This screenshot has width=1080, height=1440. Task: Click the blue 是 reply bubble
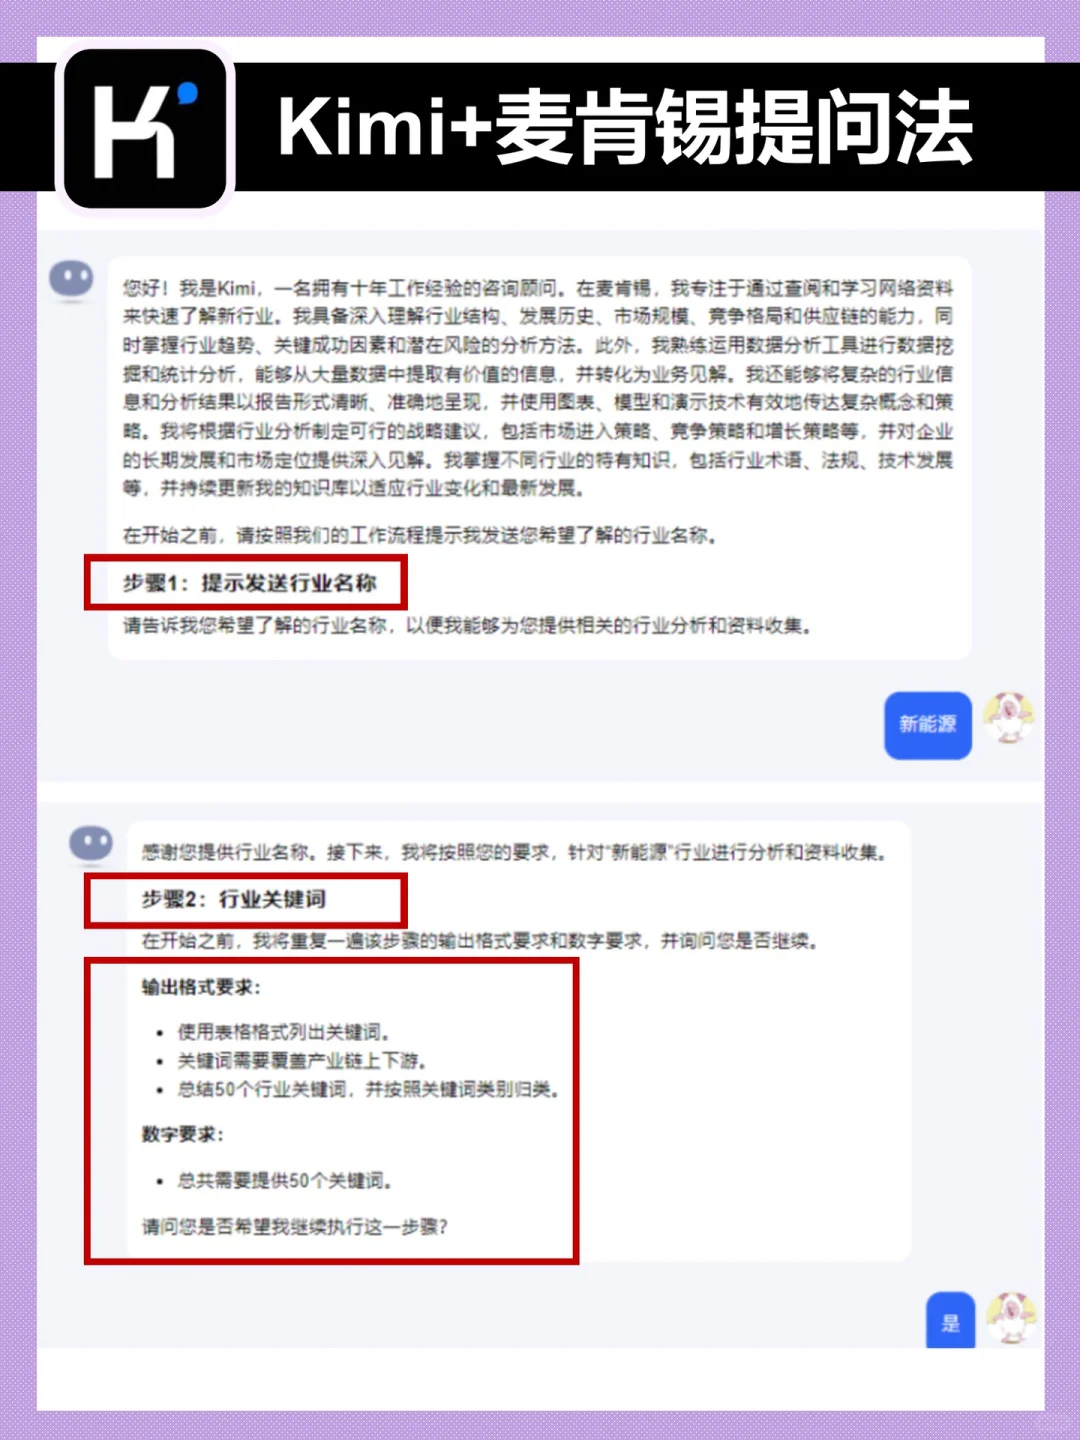coord(950,1321)
